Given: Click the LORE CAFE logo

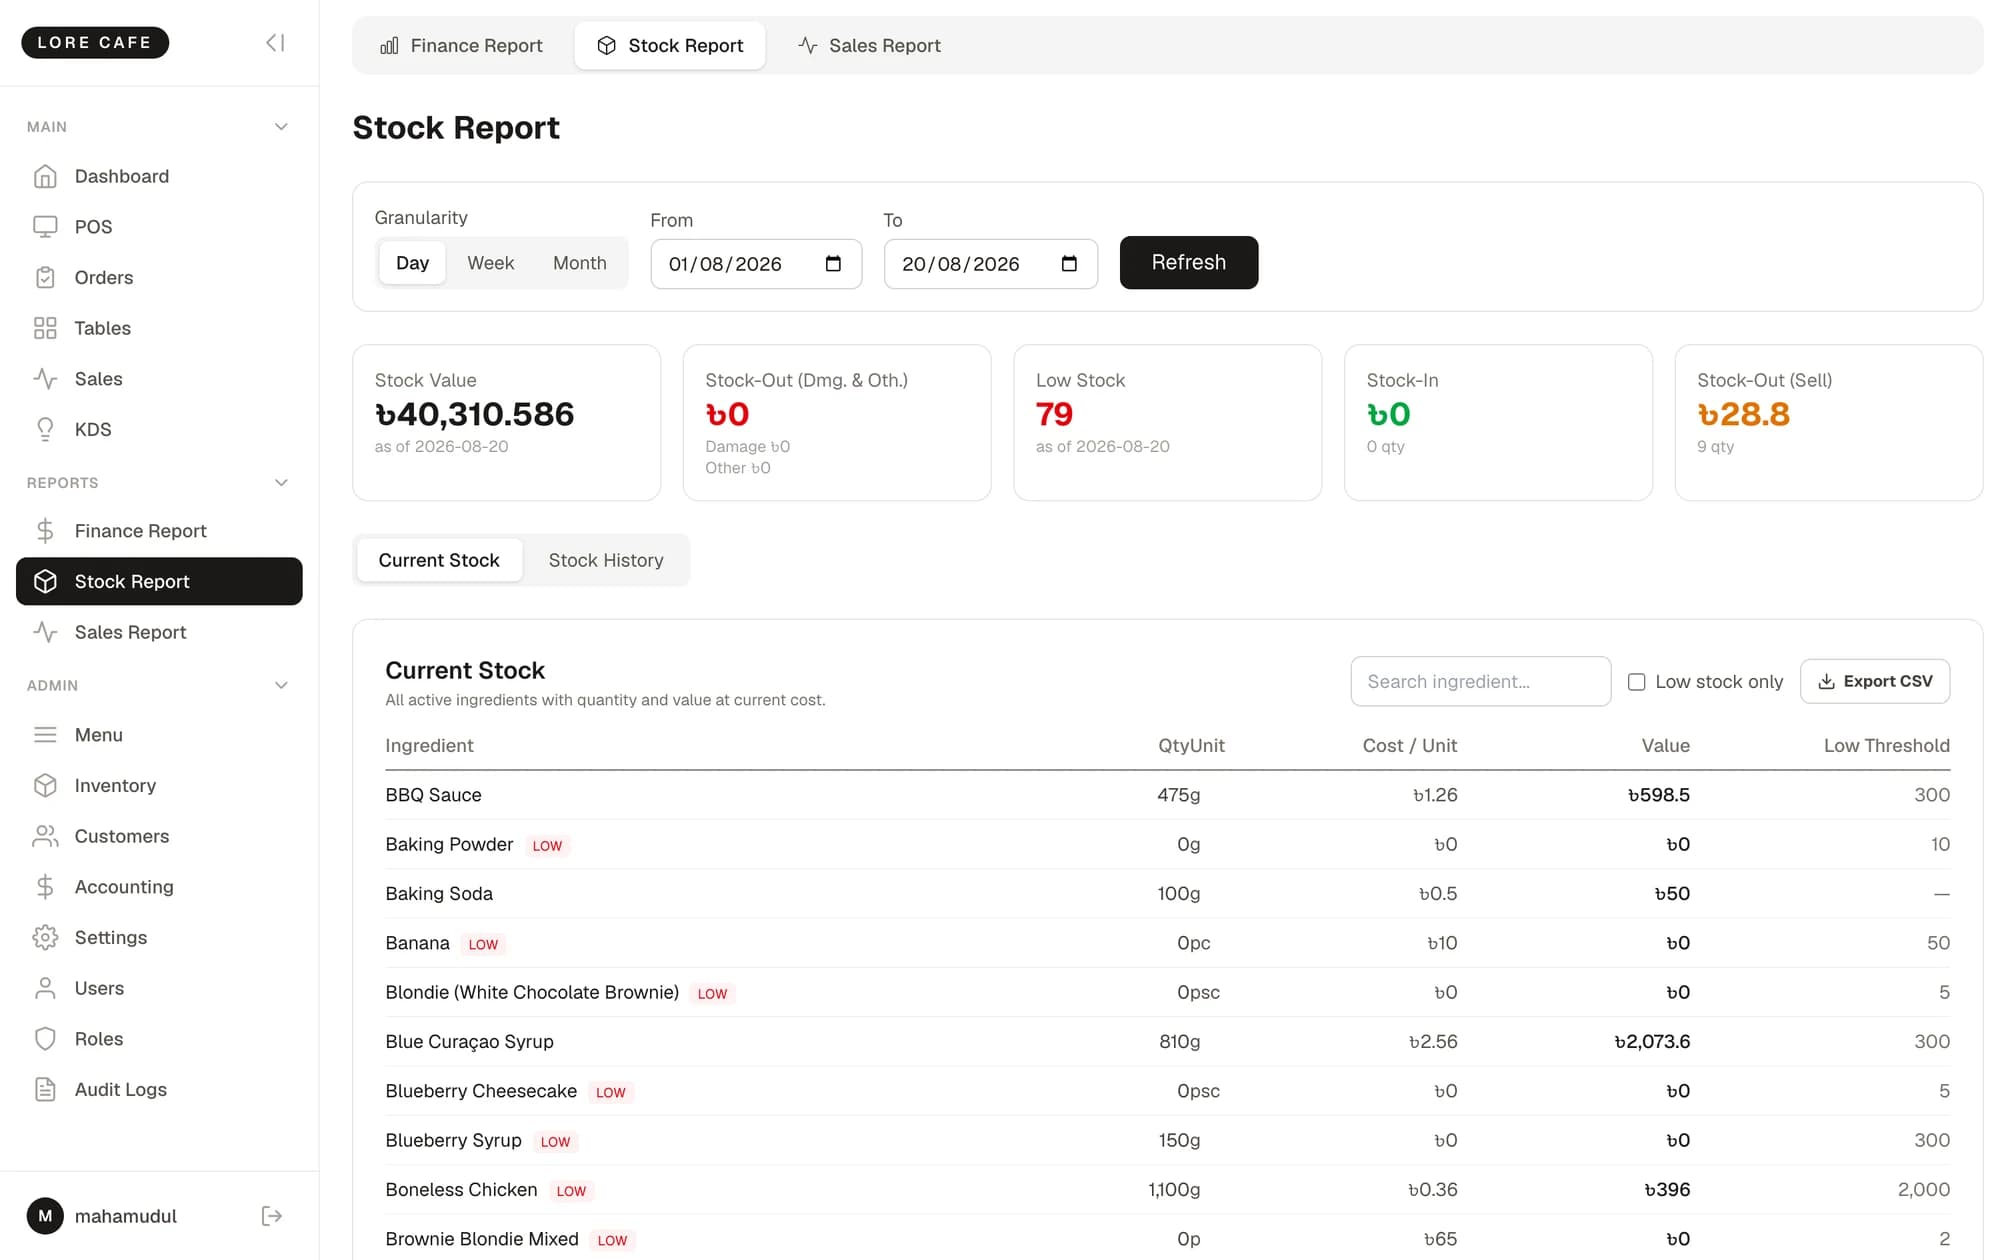Looking at the screenshot, I should point(95,43).
